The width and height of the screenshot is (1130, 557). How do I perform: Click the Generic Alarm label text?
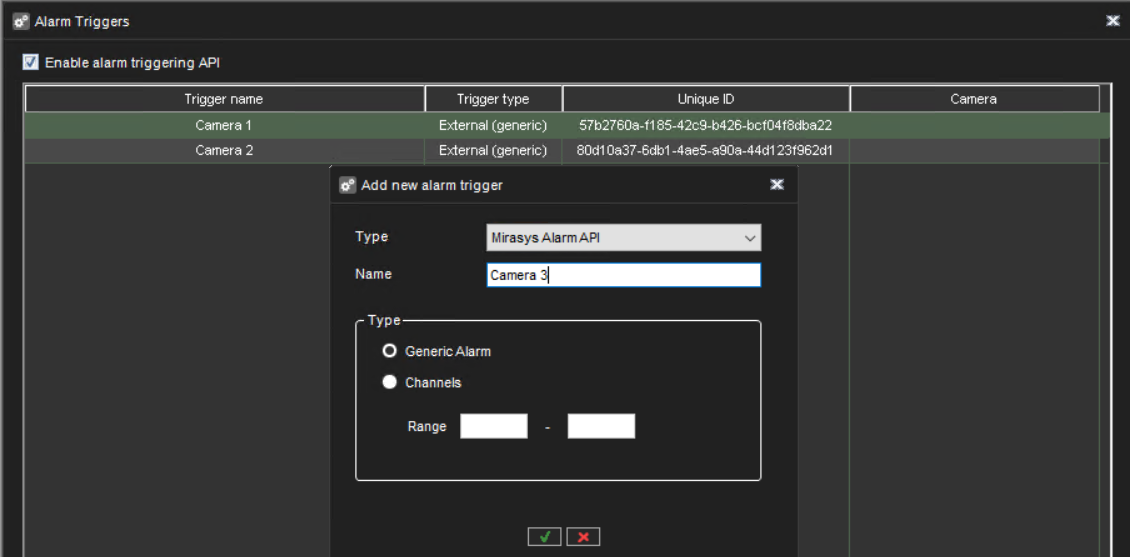(x=448, y=352)
